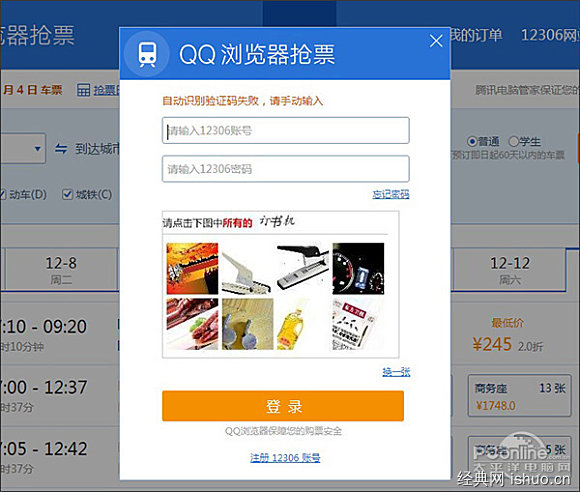This screenshot has height=492, width=580.
Task: Select the captcha image of a white paper cutter
Action: coord(247,268)
